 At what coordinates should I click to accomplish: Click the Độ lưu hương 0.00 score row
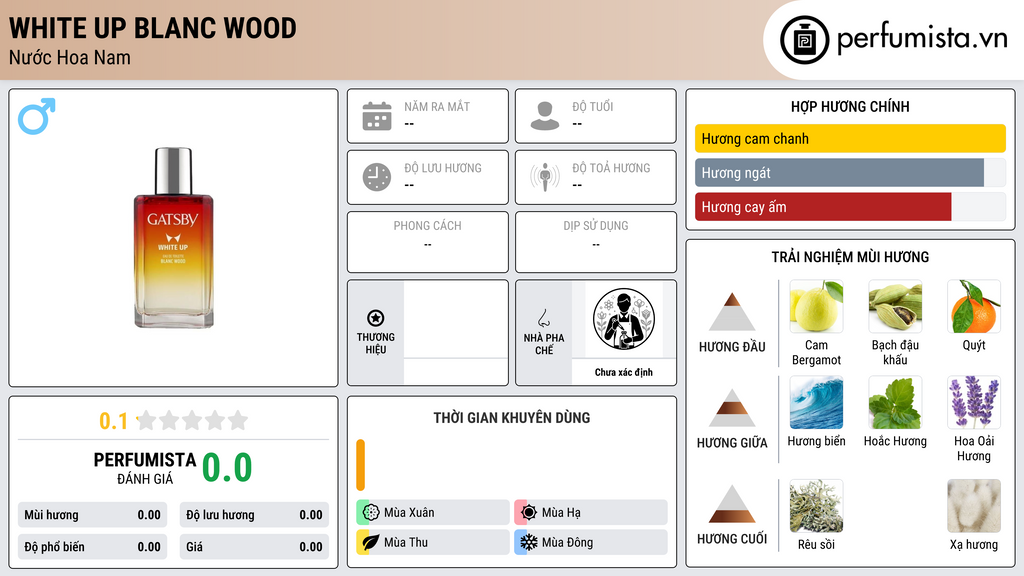254,515
